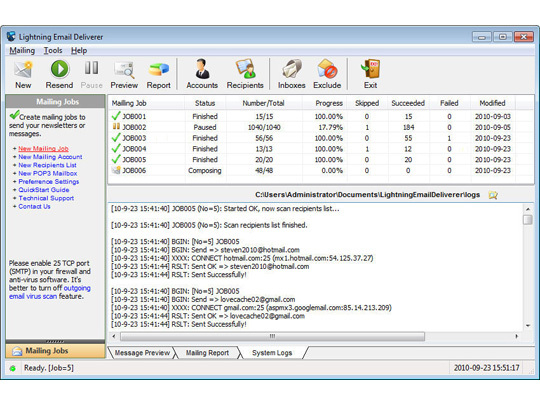Screen dimensions: 540x405
Task: Click the New Mailing Job link
Action: pos(43,148)
